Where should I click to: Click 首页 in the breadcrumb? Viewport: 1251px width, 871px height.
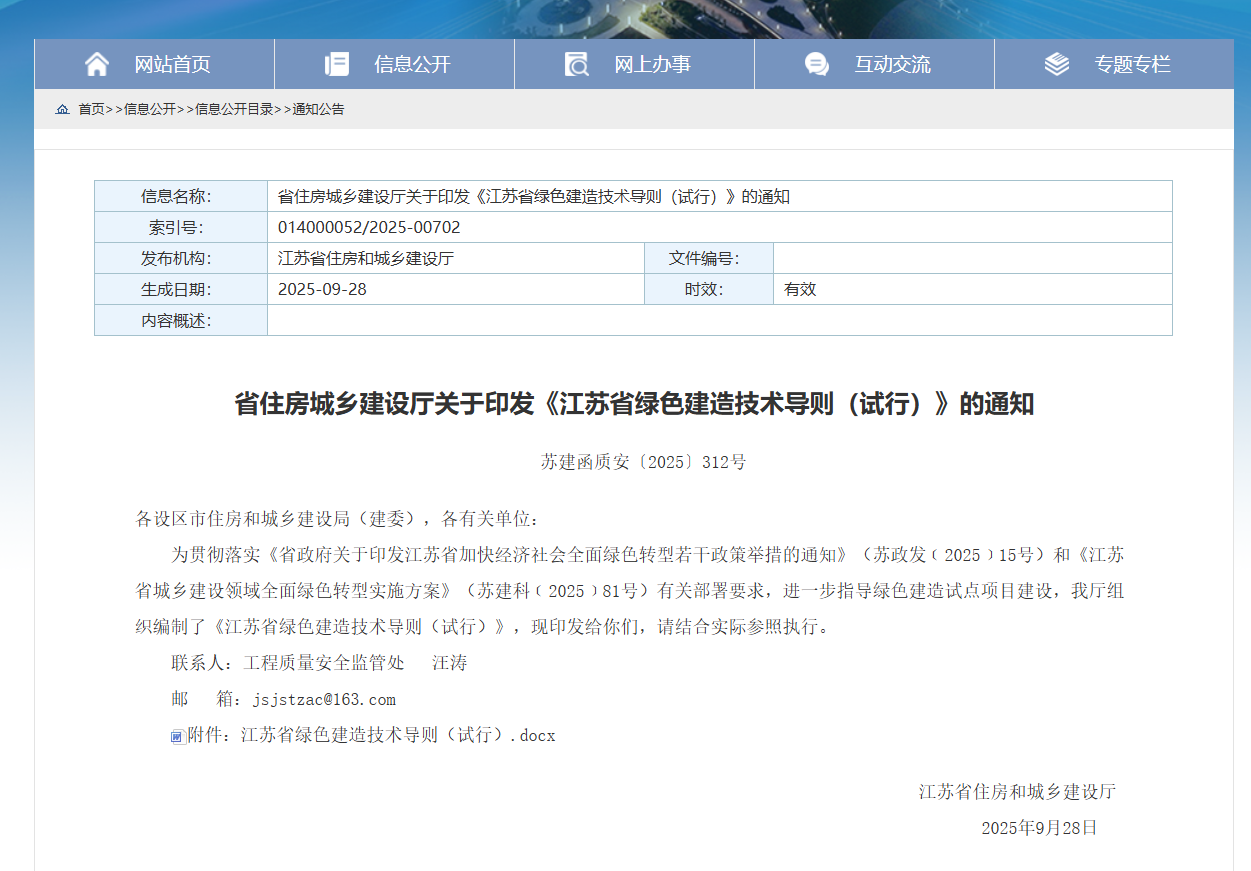pos(91,109)
